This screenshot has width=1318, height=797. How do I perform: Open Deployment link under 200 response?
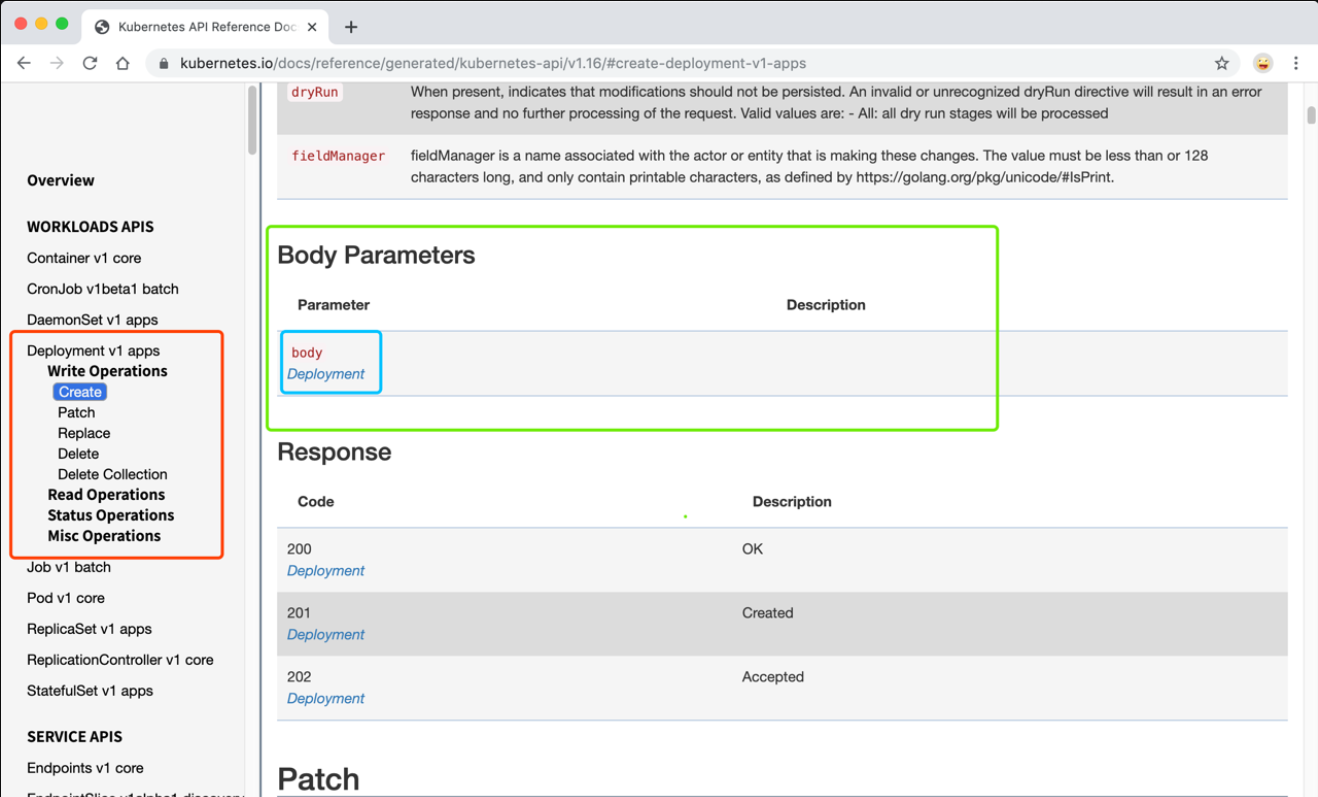(x=326, y=571)
